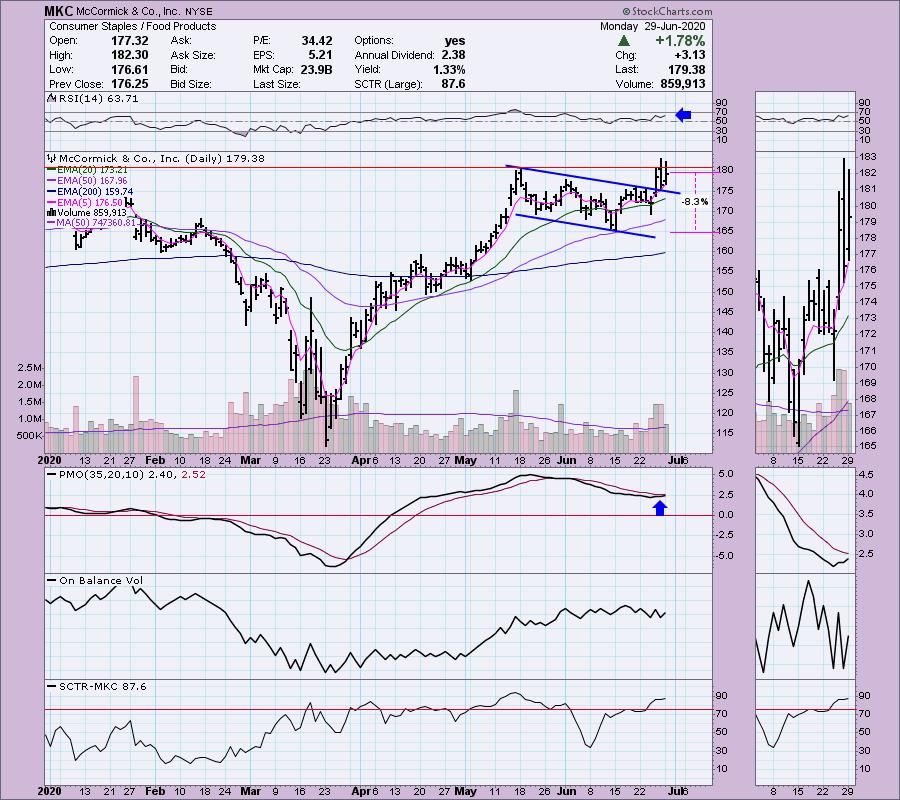Image resolution: width=900 pixels, height=800 pixels.
Task: Click the EMA(200) 159.74 legend entry
Action: pyautogui.click(x=95, y=192)
